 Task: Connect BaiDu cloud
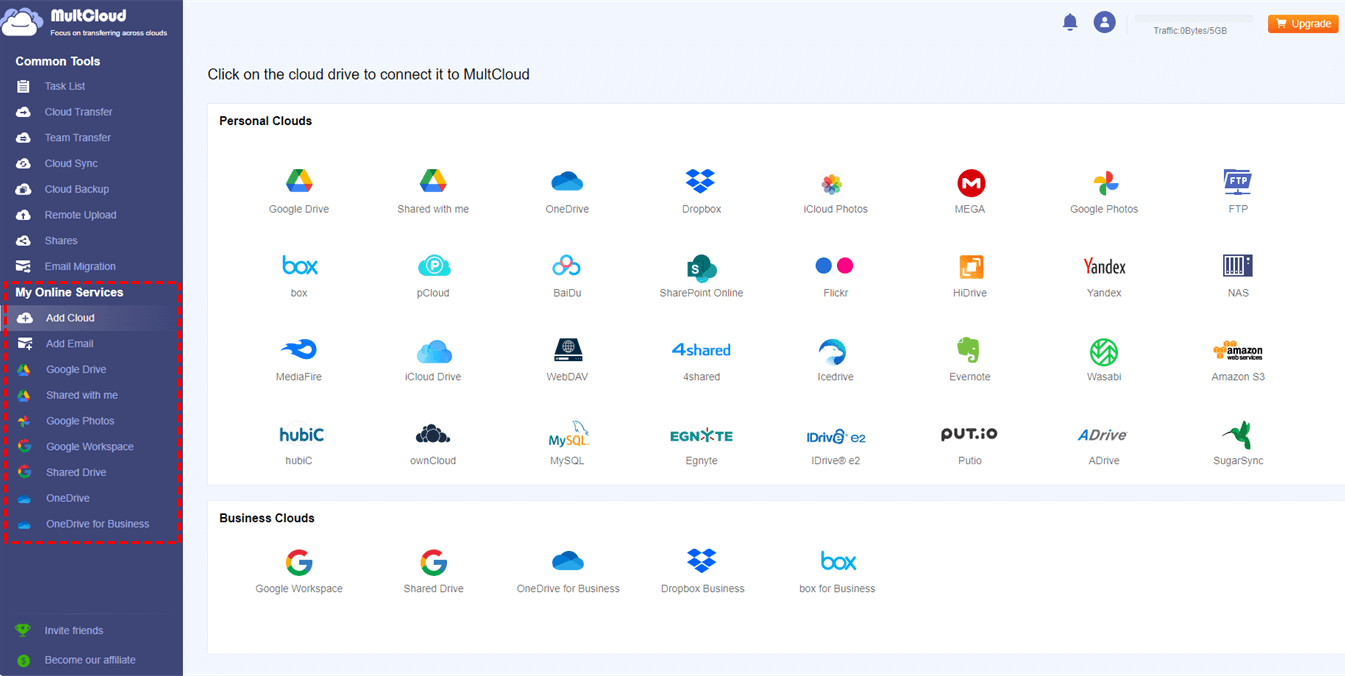[567, 276]
